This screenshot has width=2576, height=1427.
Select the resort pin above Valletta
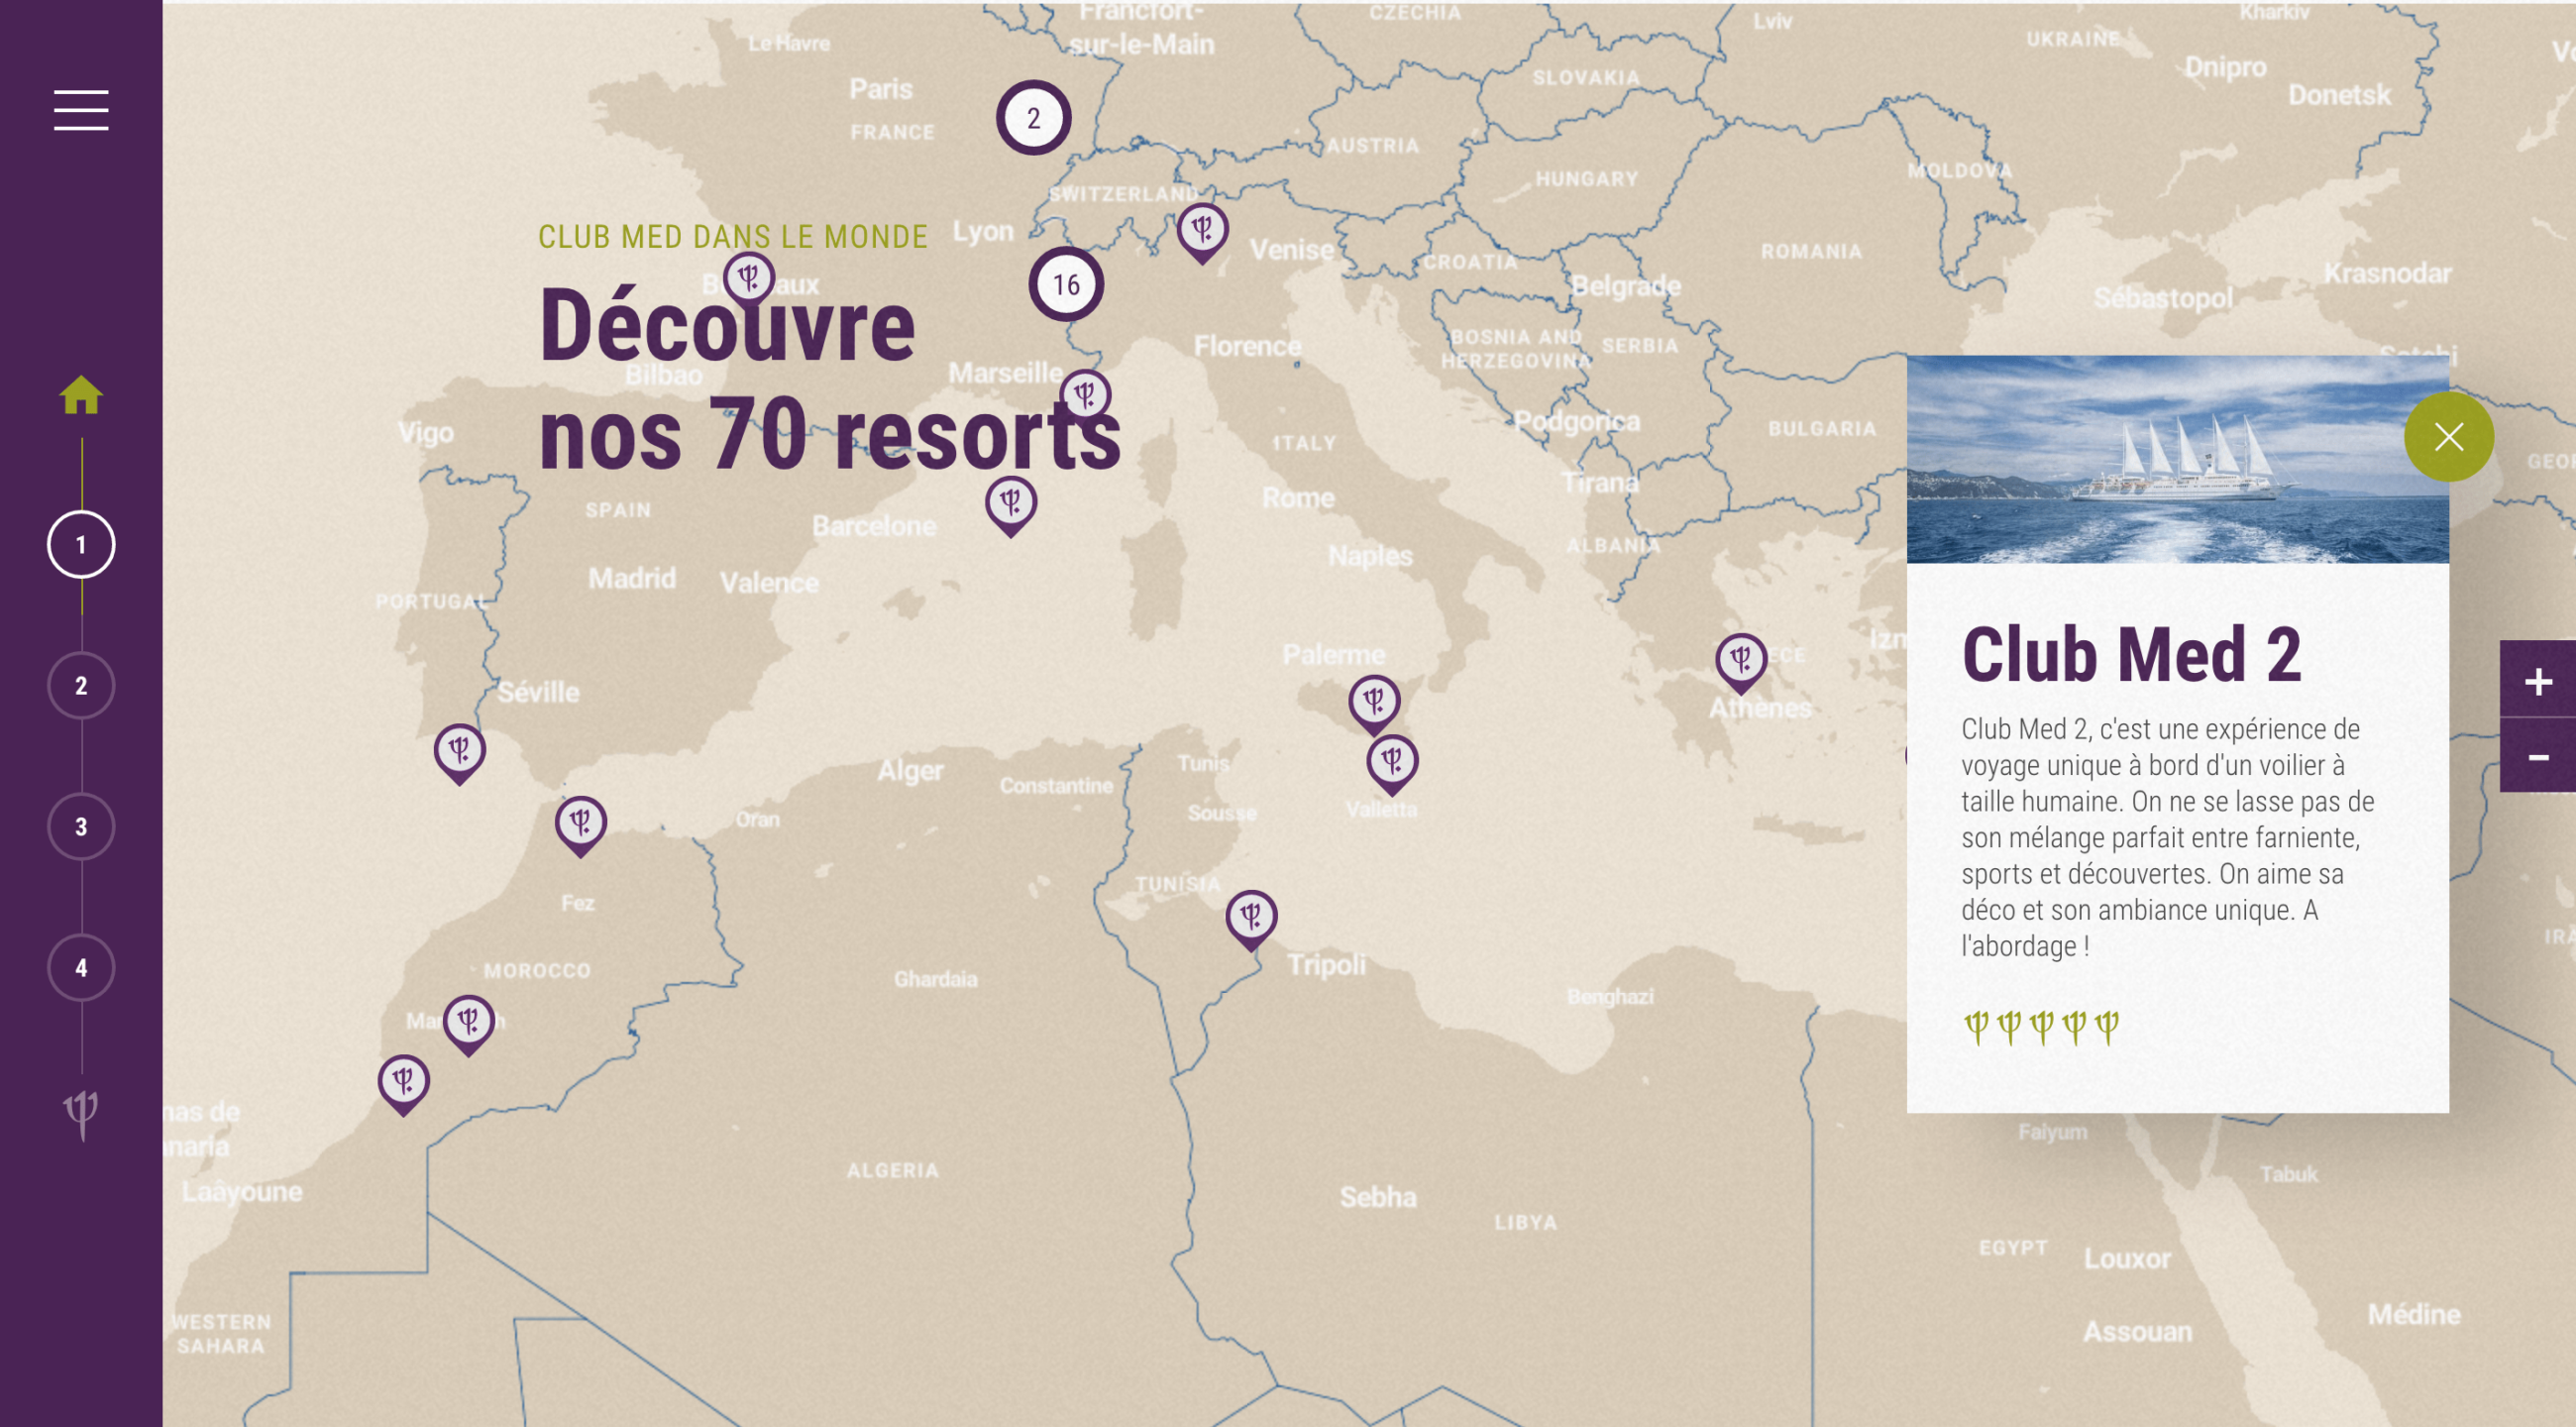[x=1392, y=764]
